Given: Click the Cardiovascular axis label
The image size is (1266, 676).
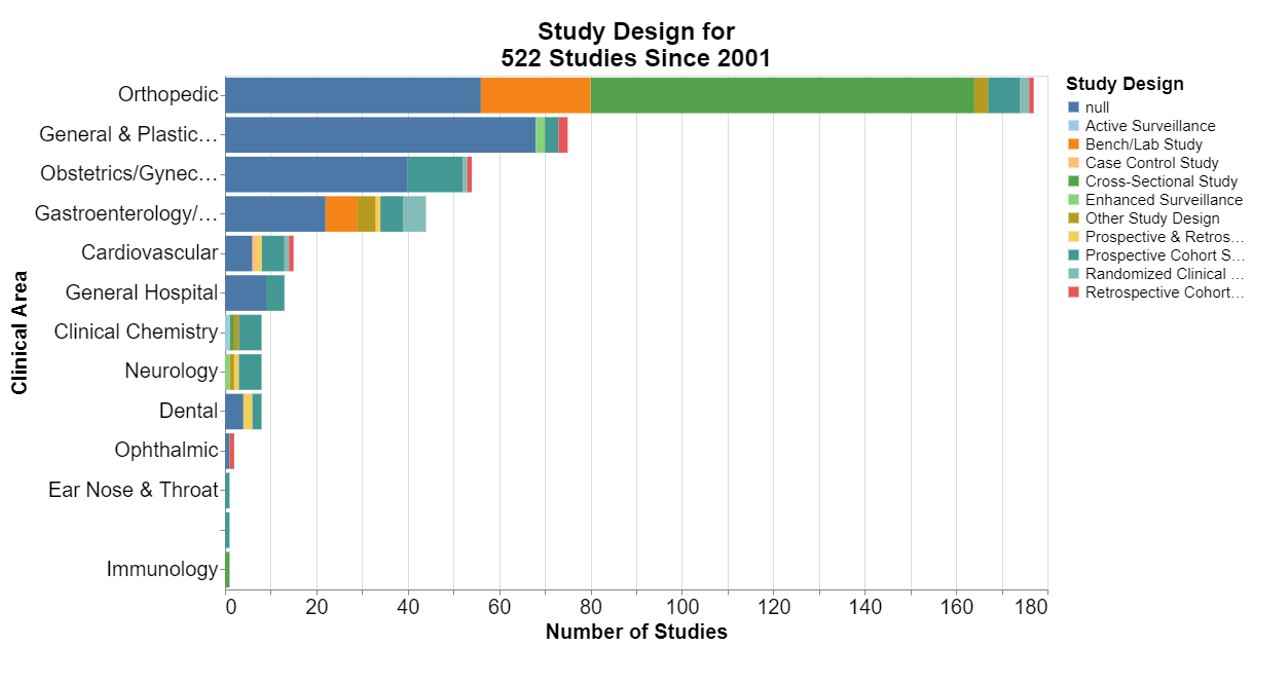Looking at the screenshot, I should tap(149, 253).
